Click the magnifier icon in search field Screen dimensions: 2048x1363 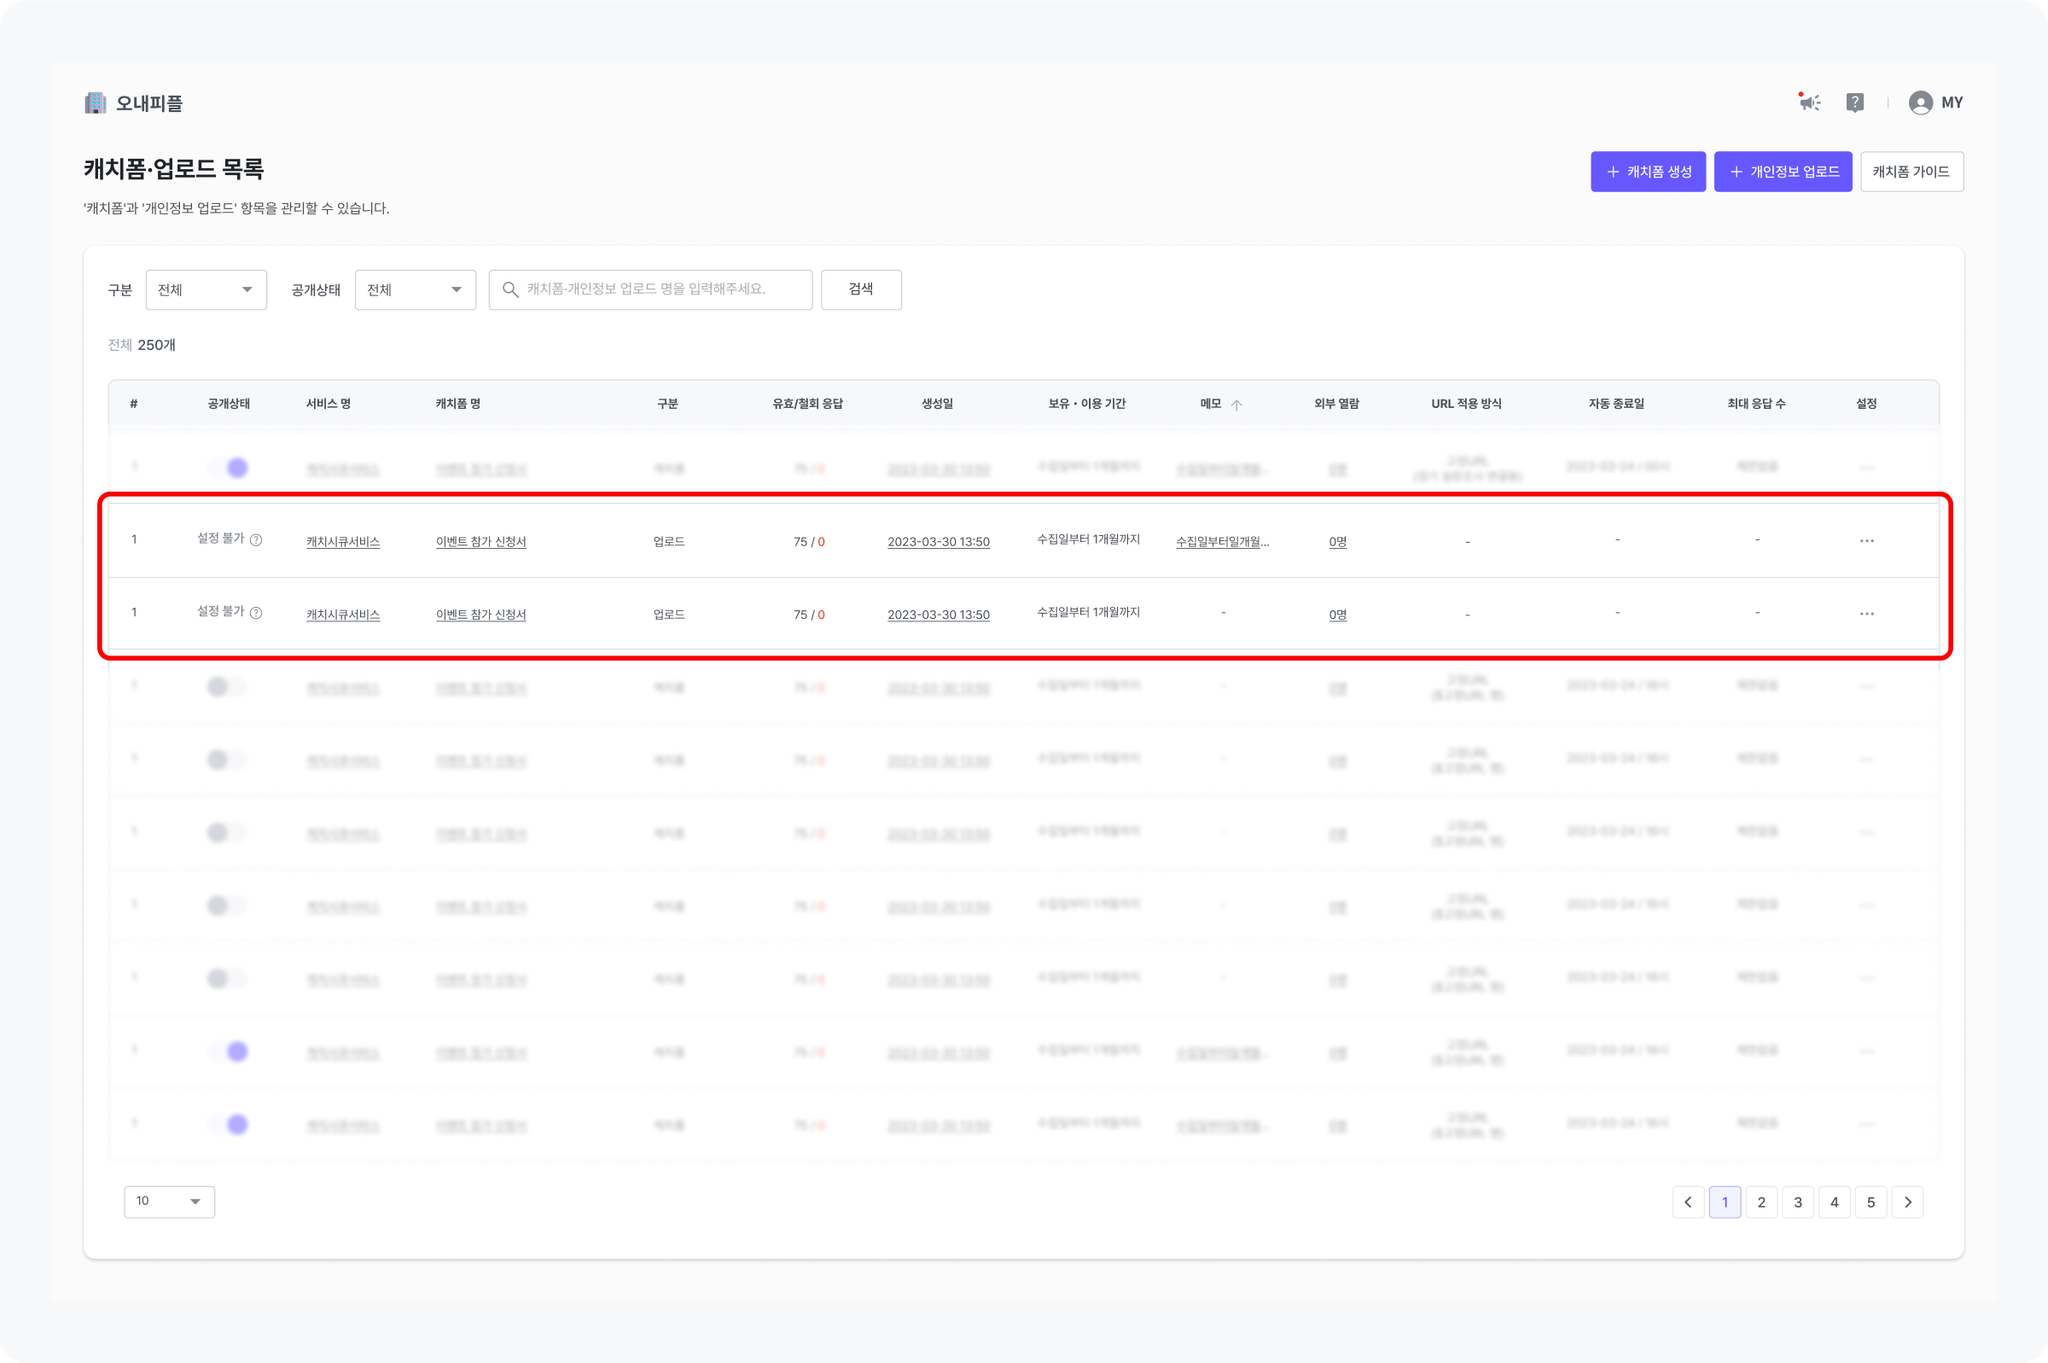coord(510,289)
